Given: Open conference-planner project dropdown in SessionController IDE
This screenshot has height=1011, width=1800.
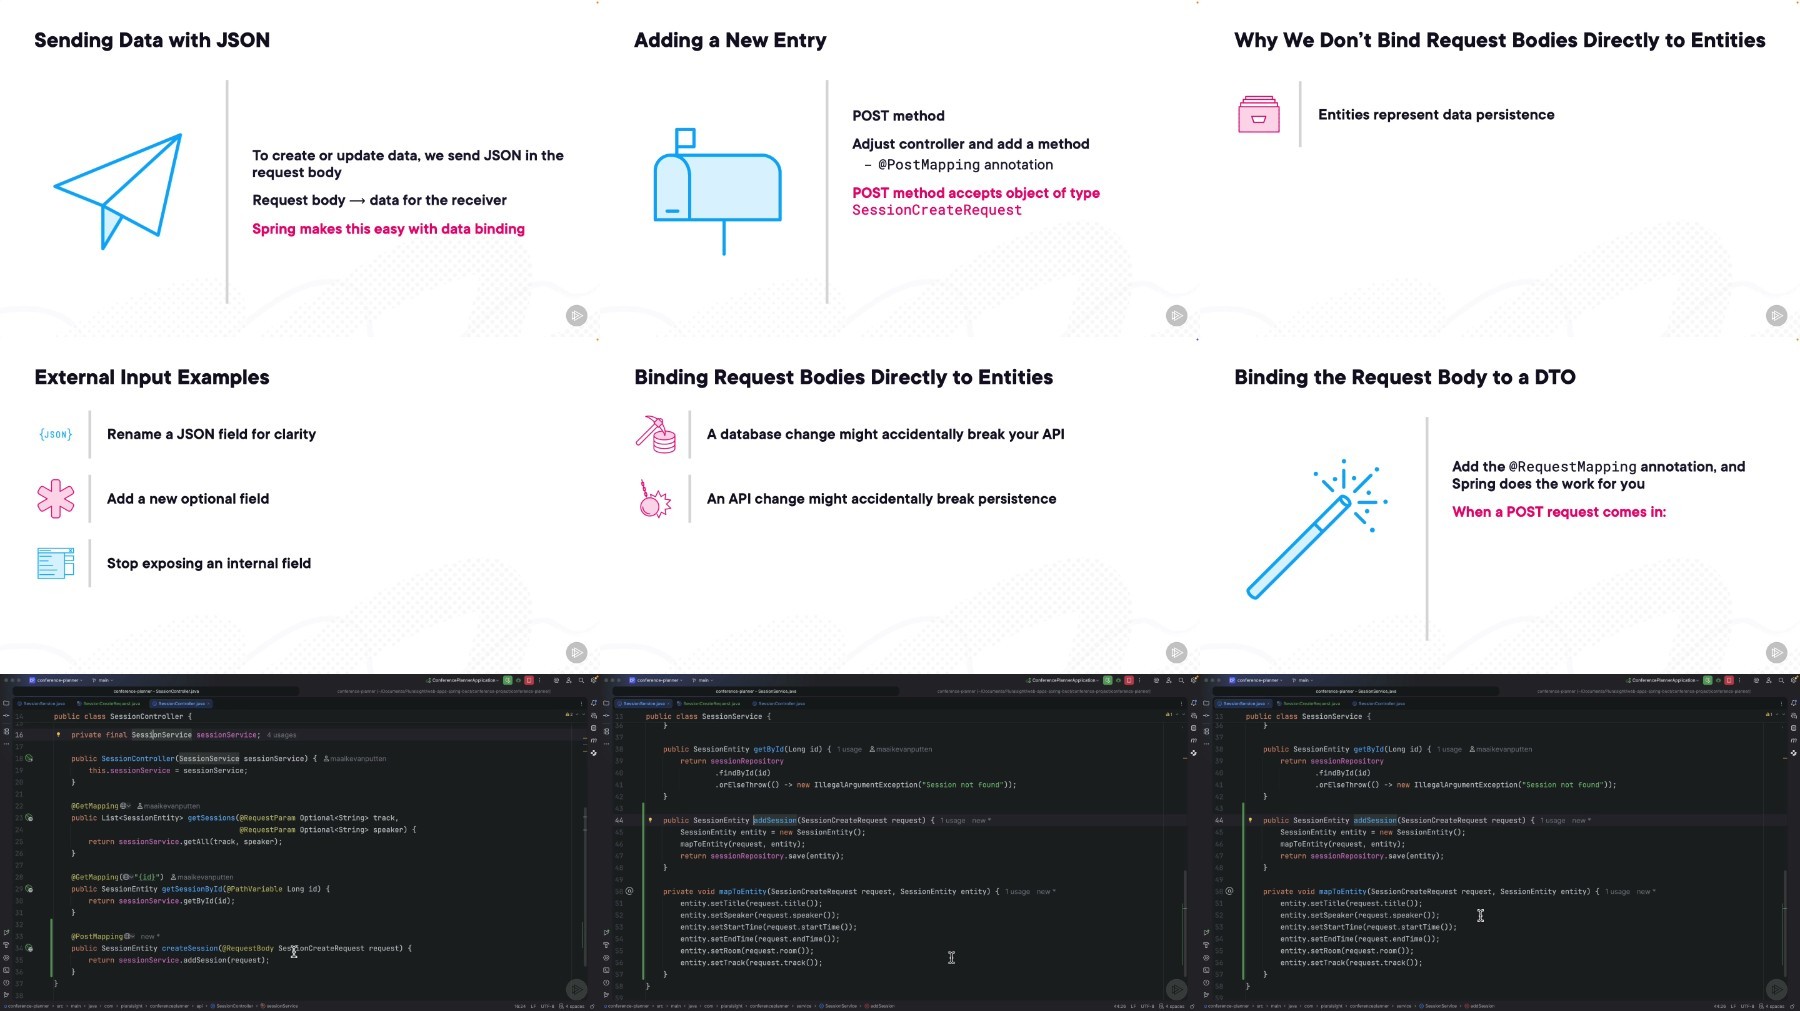Looking at the screenshot, I should coord(57,680).
